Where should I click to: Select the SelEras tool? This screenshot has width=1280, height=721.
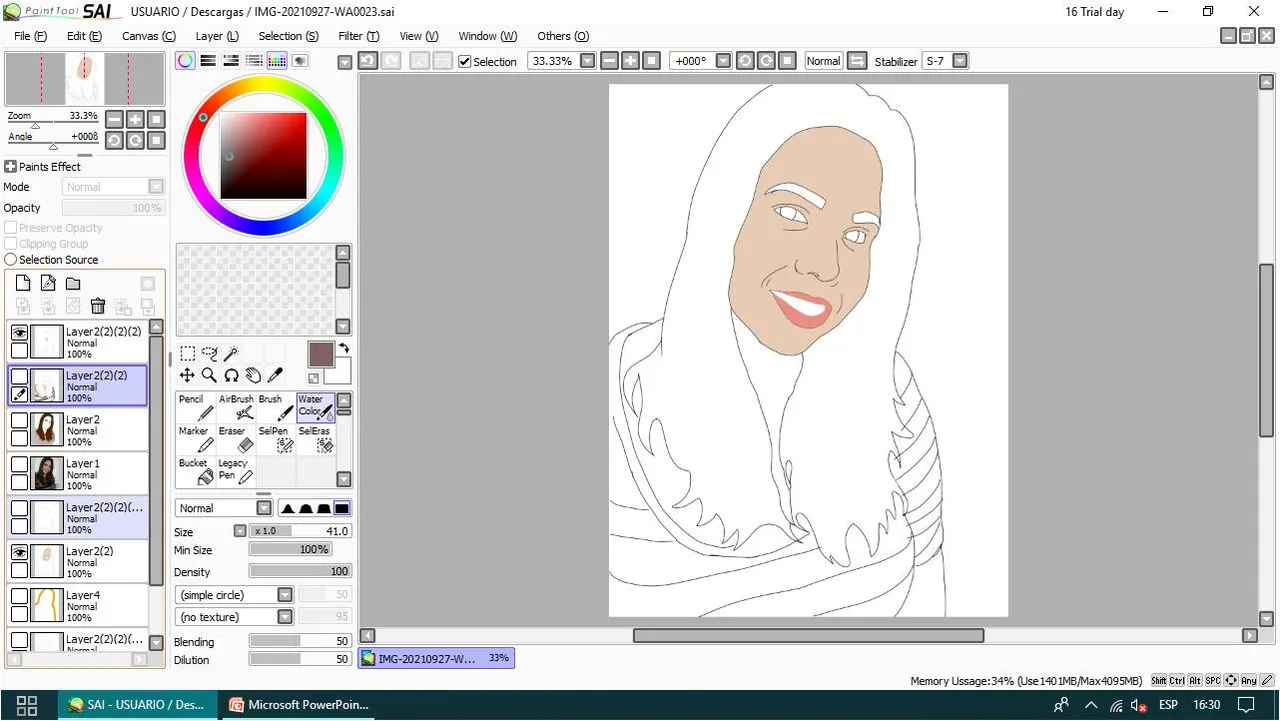click(315, 439)
